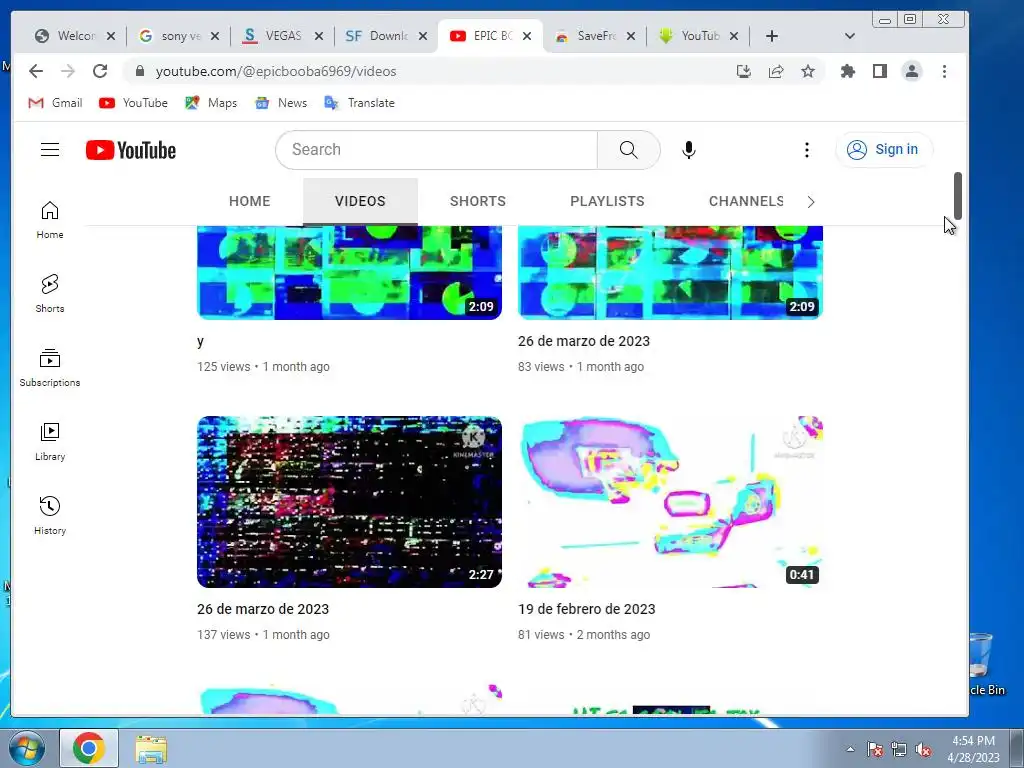Open video title 19 de febrero de 2023

586,609
